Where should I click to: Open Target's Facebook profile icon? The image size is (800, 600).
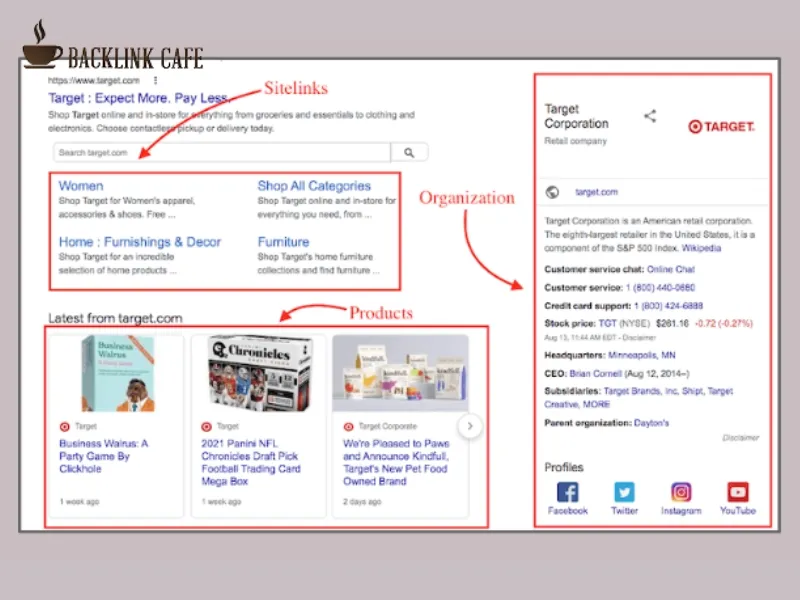pos(567,492)
